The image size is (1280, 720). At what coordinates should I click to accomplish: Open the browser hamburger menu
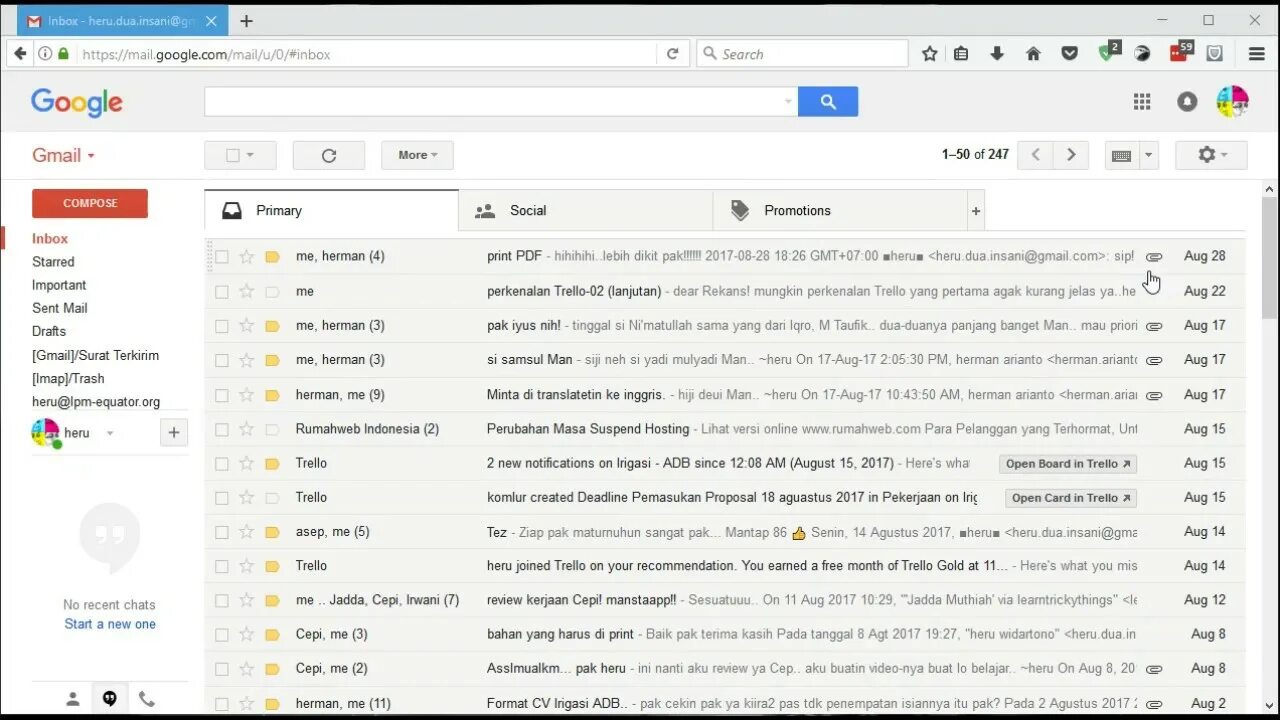[x=1257, y=54]
